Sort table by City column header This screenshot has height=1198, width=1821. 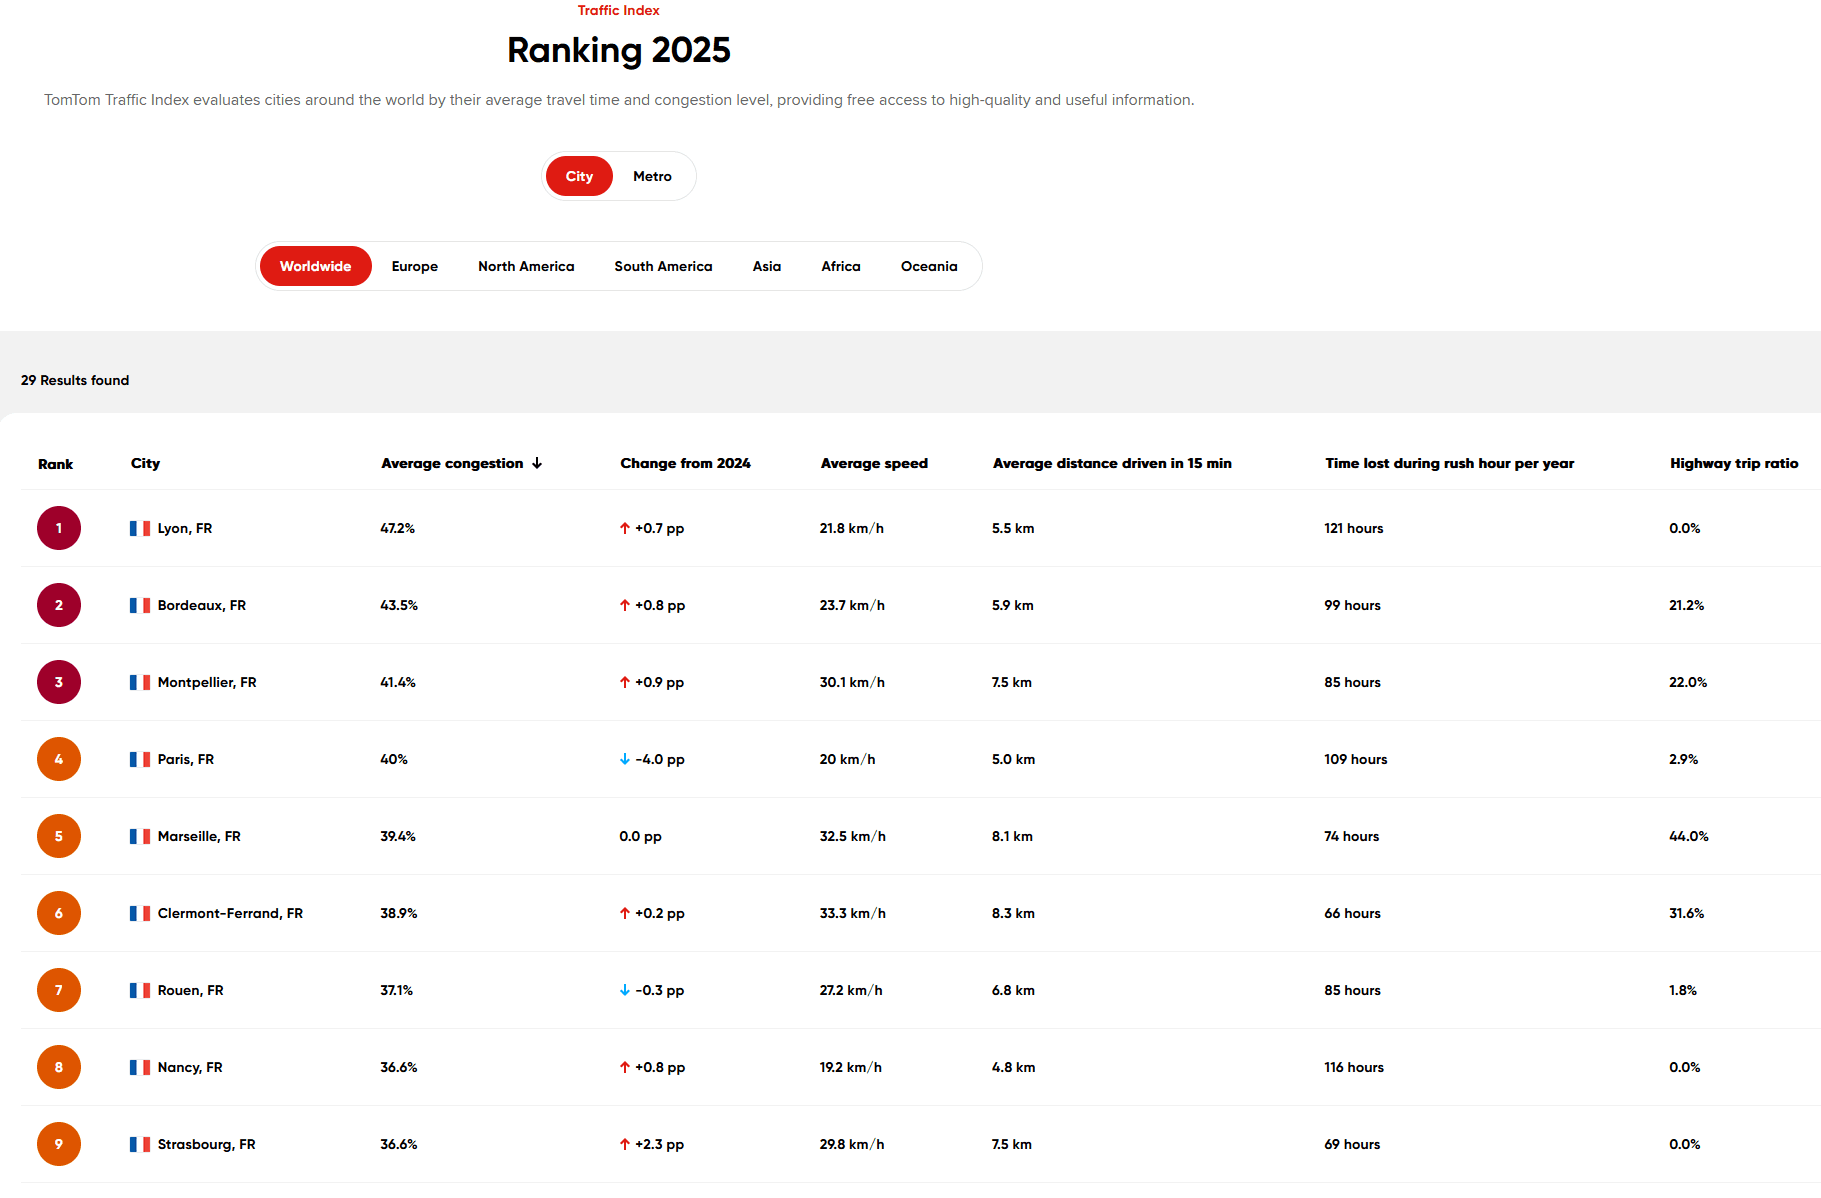(145, 463)
